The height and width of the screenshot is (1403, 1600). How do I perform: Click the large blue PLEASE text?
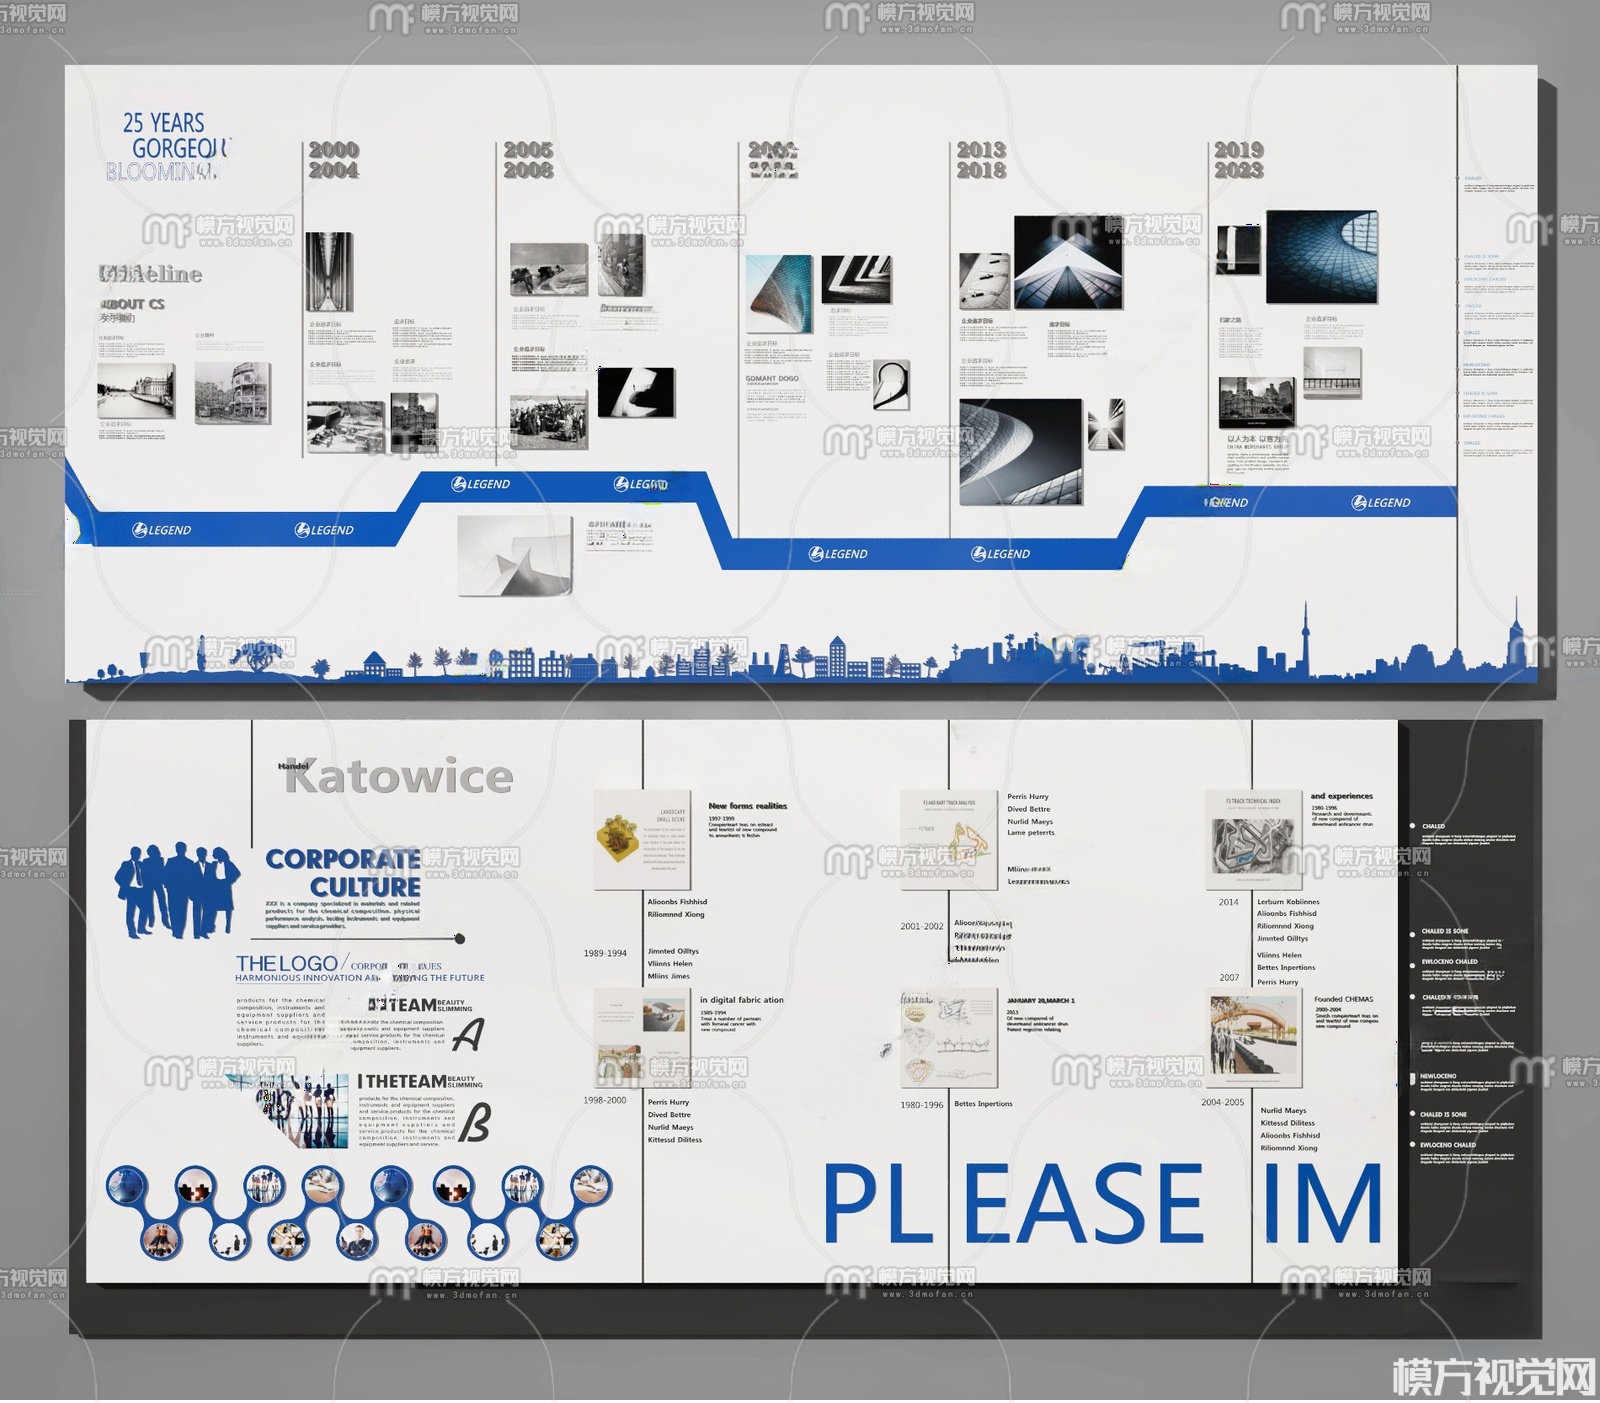click(1013, 1204)
